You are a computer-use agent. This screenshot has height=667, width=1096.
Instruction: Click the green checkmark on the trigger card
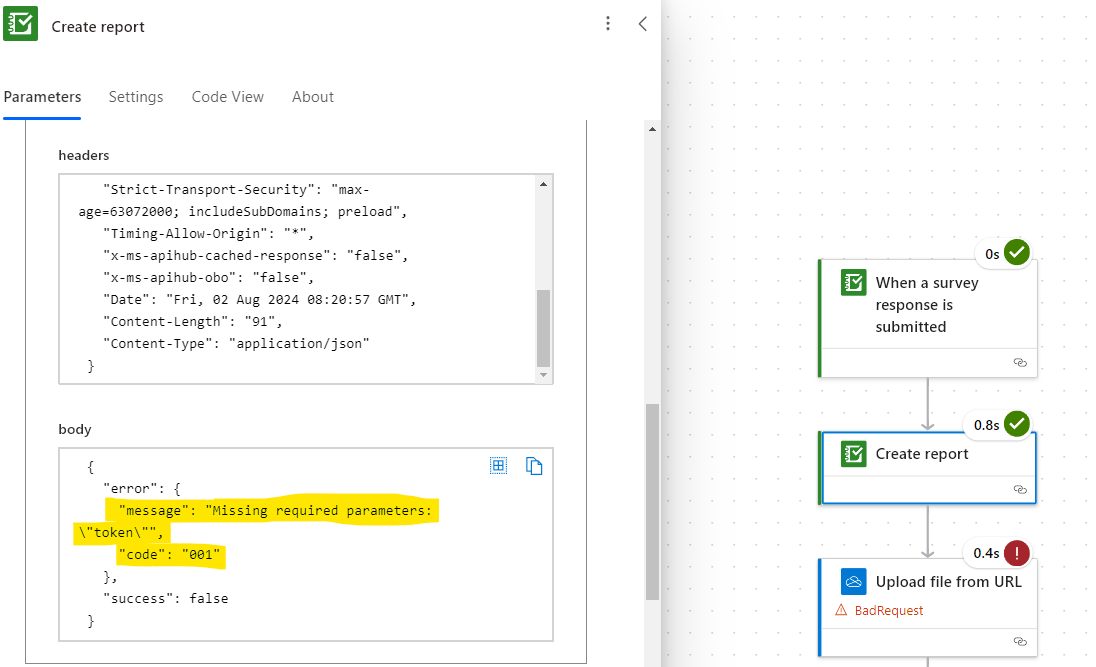click(1015, 253)
